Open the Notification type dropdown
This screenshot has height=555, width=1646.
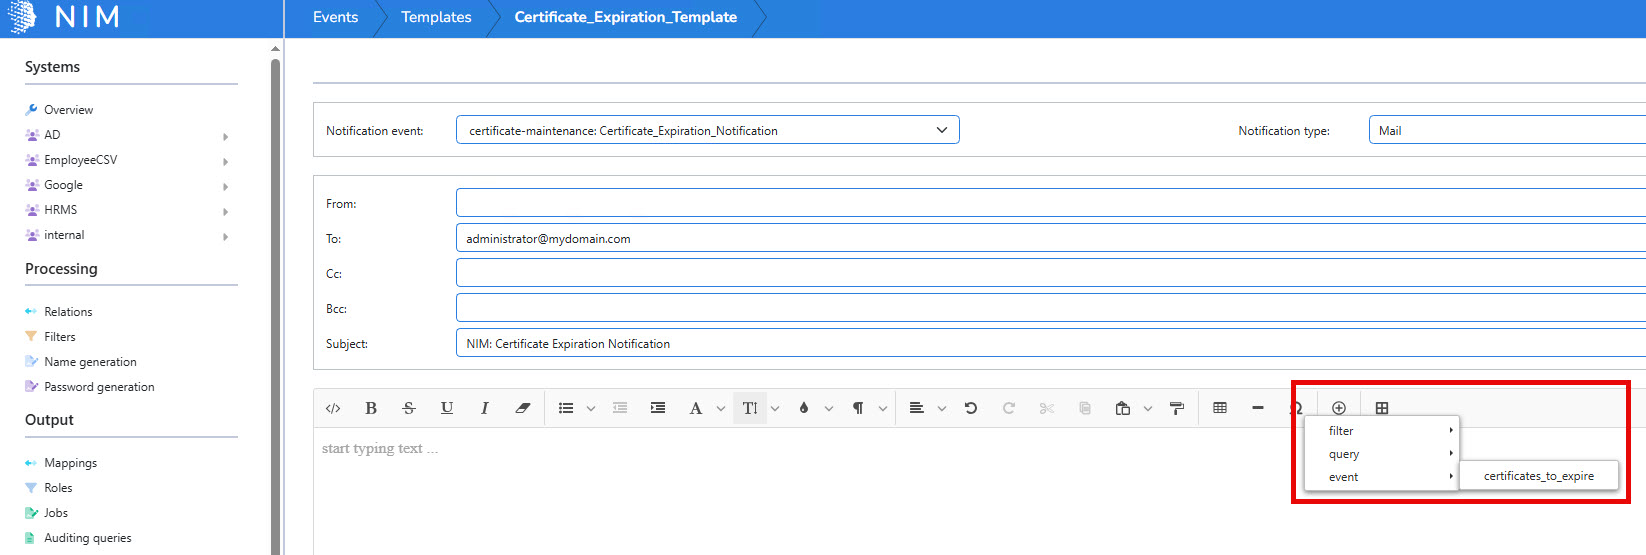(x=1507, y=130)
